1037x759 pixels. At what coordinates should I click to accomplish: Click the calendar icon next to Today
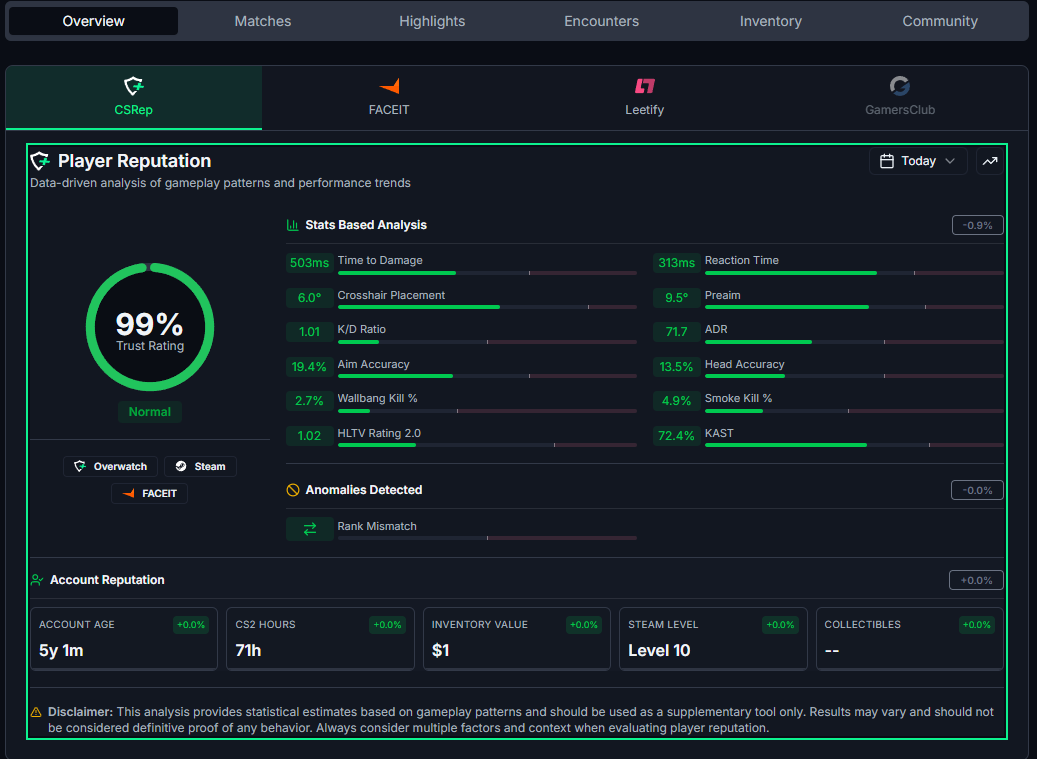point(887,161)
